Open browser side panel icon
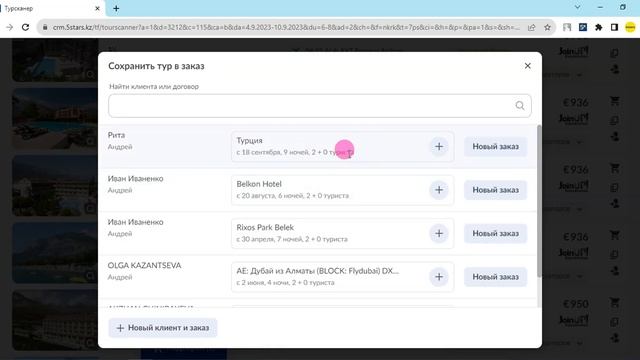 [614, 27]
